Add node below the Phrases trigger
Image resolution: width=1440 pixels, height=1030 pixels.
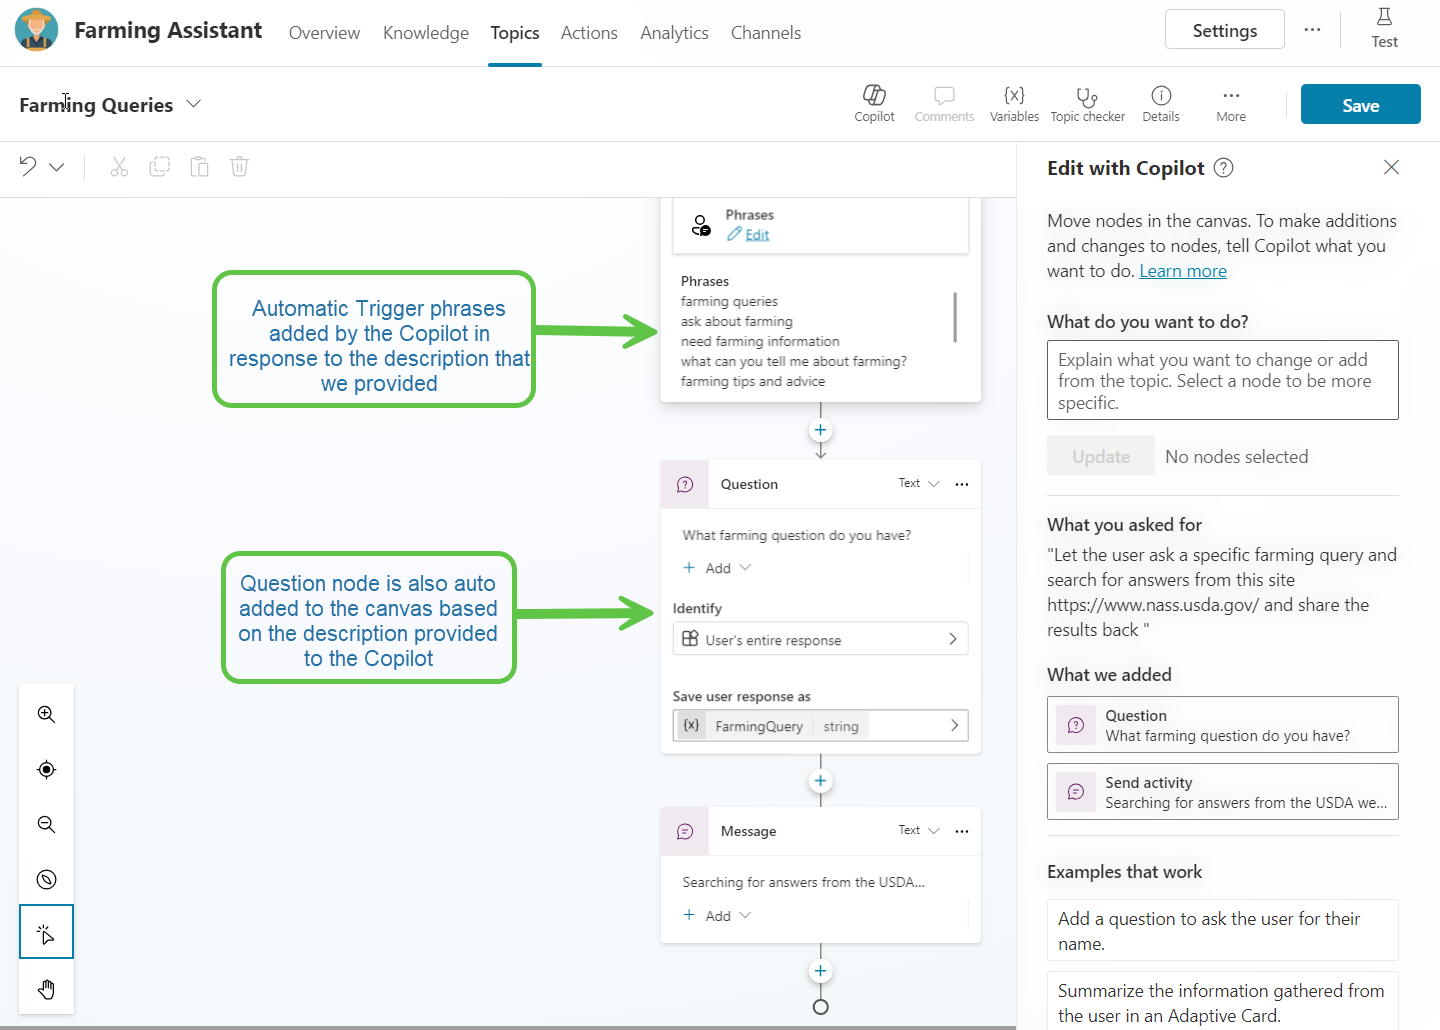(820, 430)
